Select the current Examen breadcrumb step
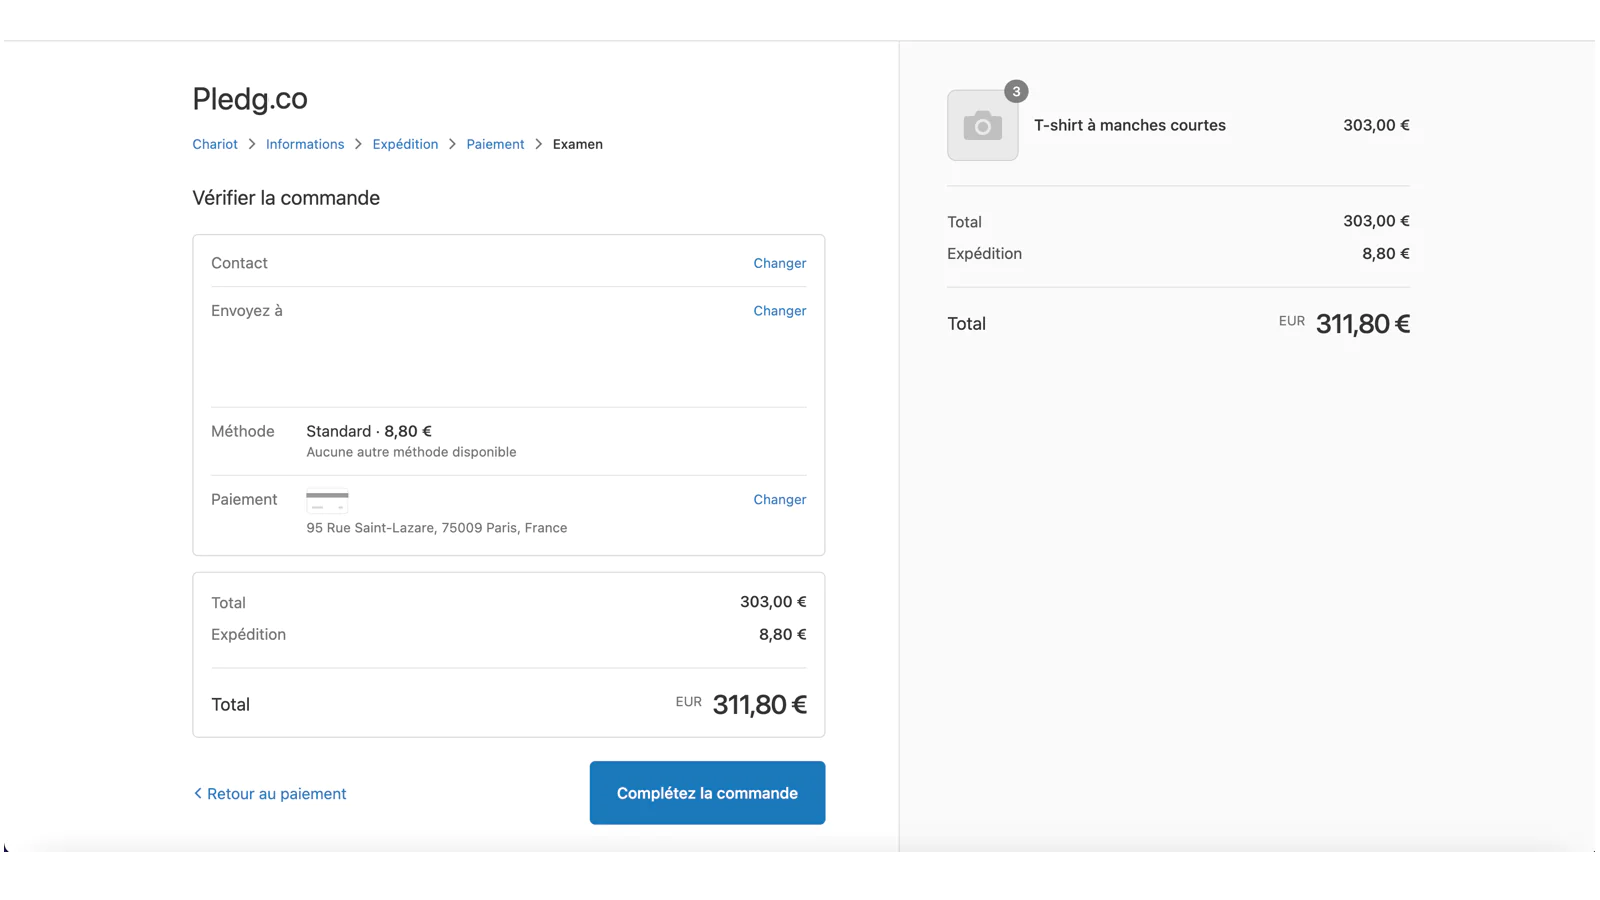 577,144
